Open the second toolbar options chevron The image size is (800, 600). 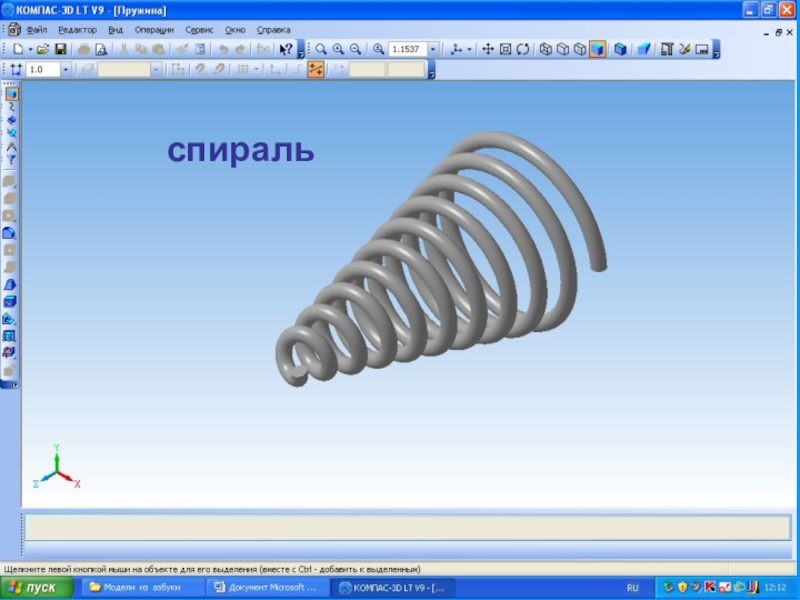point(431,70)
